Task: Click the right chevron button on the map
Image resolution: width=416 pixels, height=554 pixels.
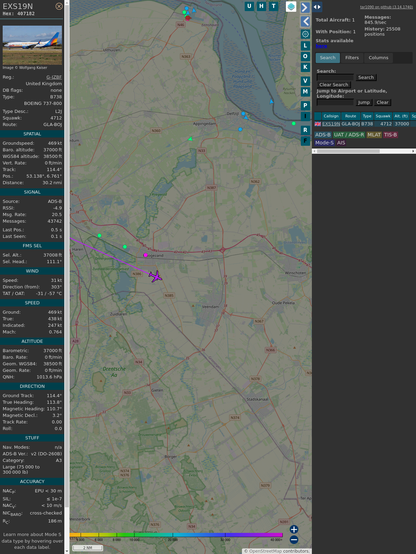Action: (x=305, y=7)
